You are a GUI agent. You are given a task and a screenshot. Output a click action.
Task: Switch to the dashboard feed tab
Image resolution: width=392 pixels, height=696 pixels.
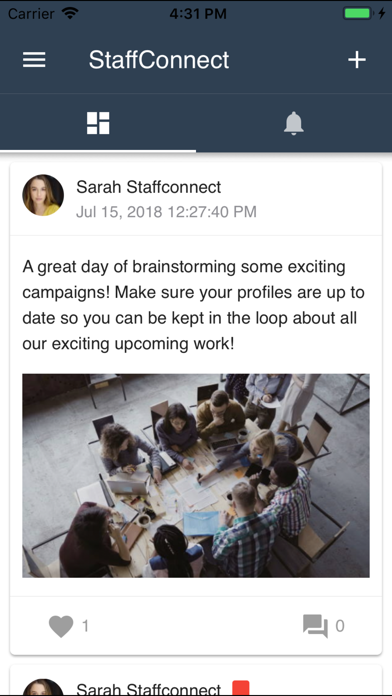tap(98, 123)
